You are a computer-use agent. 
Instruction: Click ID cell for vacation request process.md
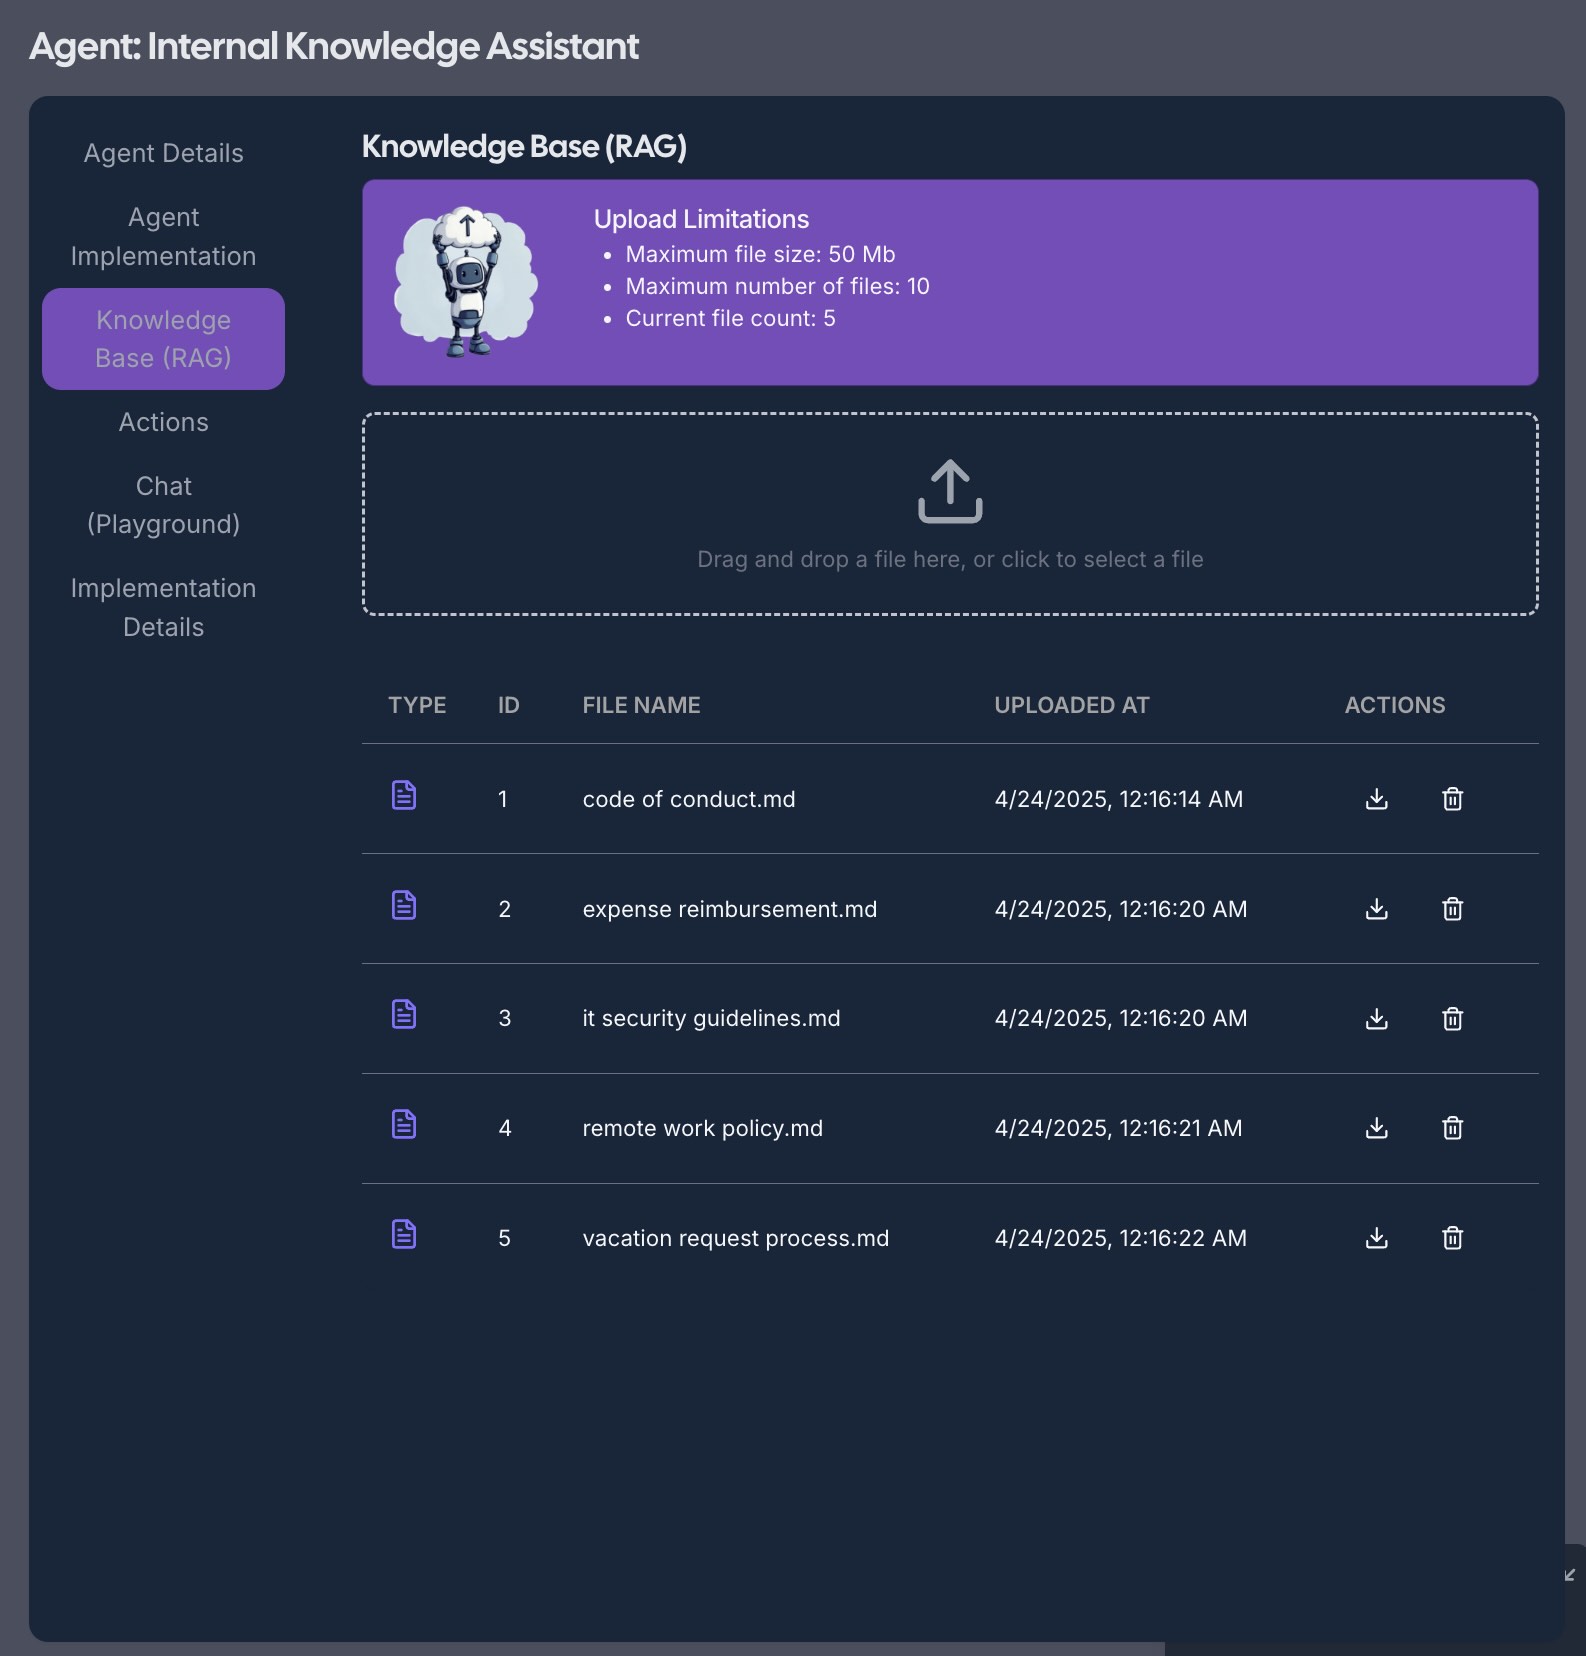[505, 1238]
